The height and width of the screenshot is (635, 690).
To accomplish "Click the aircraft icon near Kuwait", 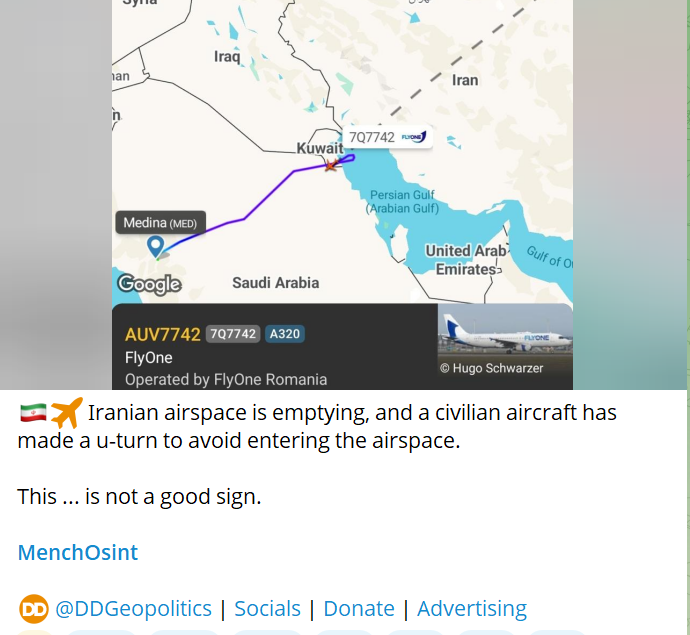I will click(x=331, y=165).
